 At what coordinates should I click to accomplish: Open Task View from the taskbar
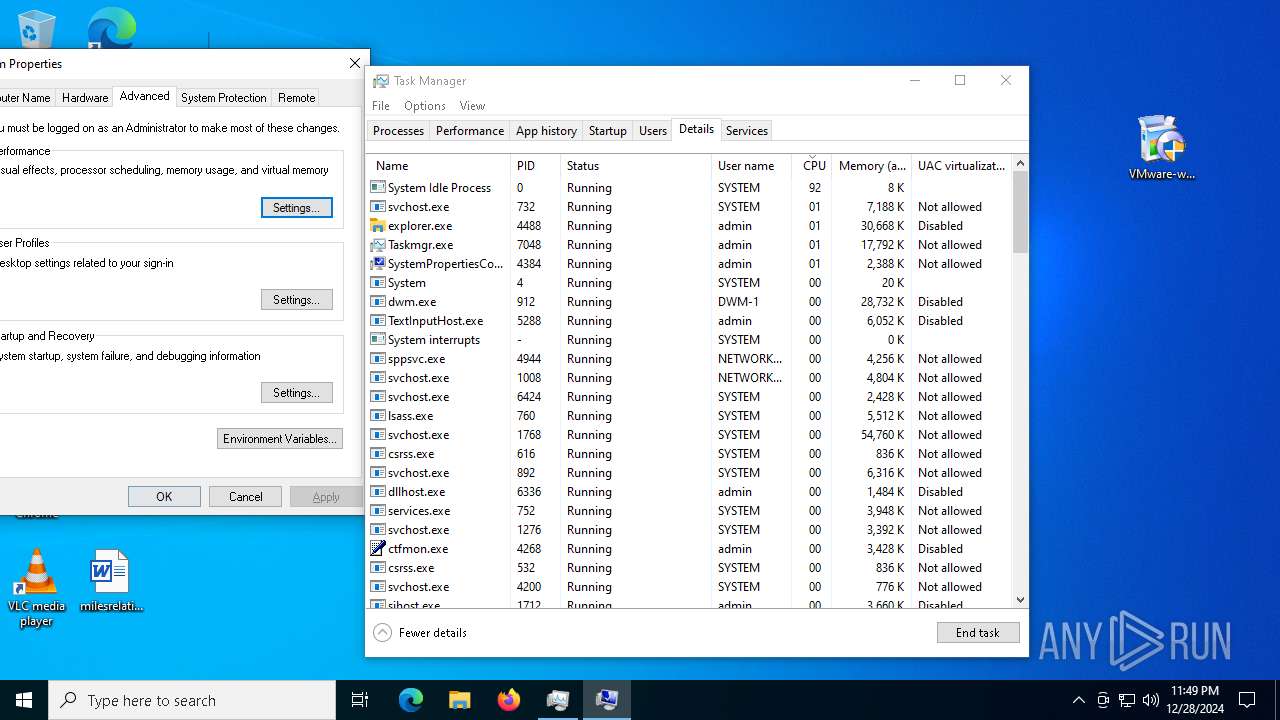tap(360, 700)
